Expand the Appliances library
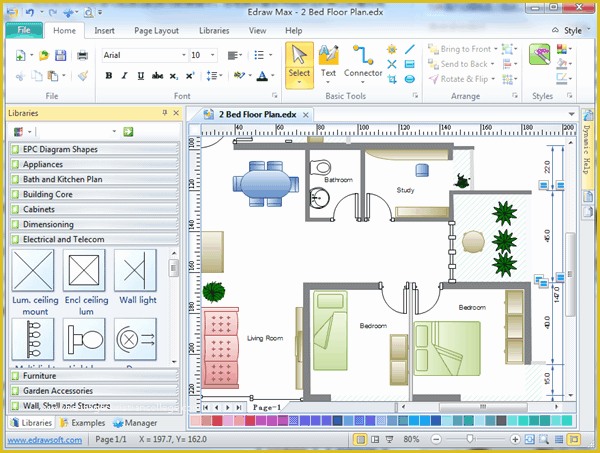 [94, 164]
